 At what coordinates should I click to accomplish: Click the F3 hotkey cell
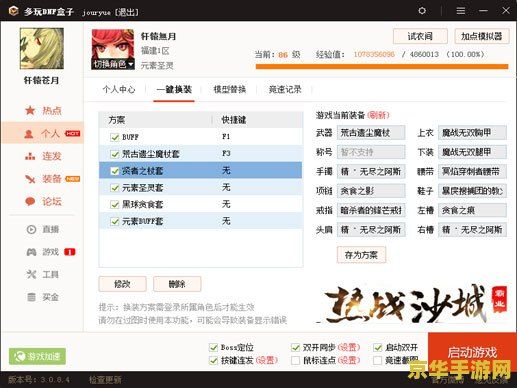[226, 153]
